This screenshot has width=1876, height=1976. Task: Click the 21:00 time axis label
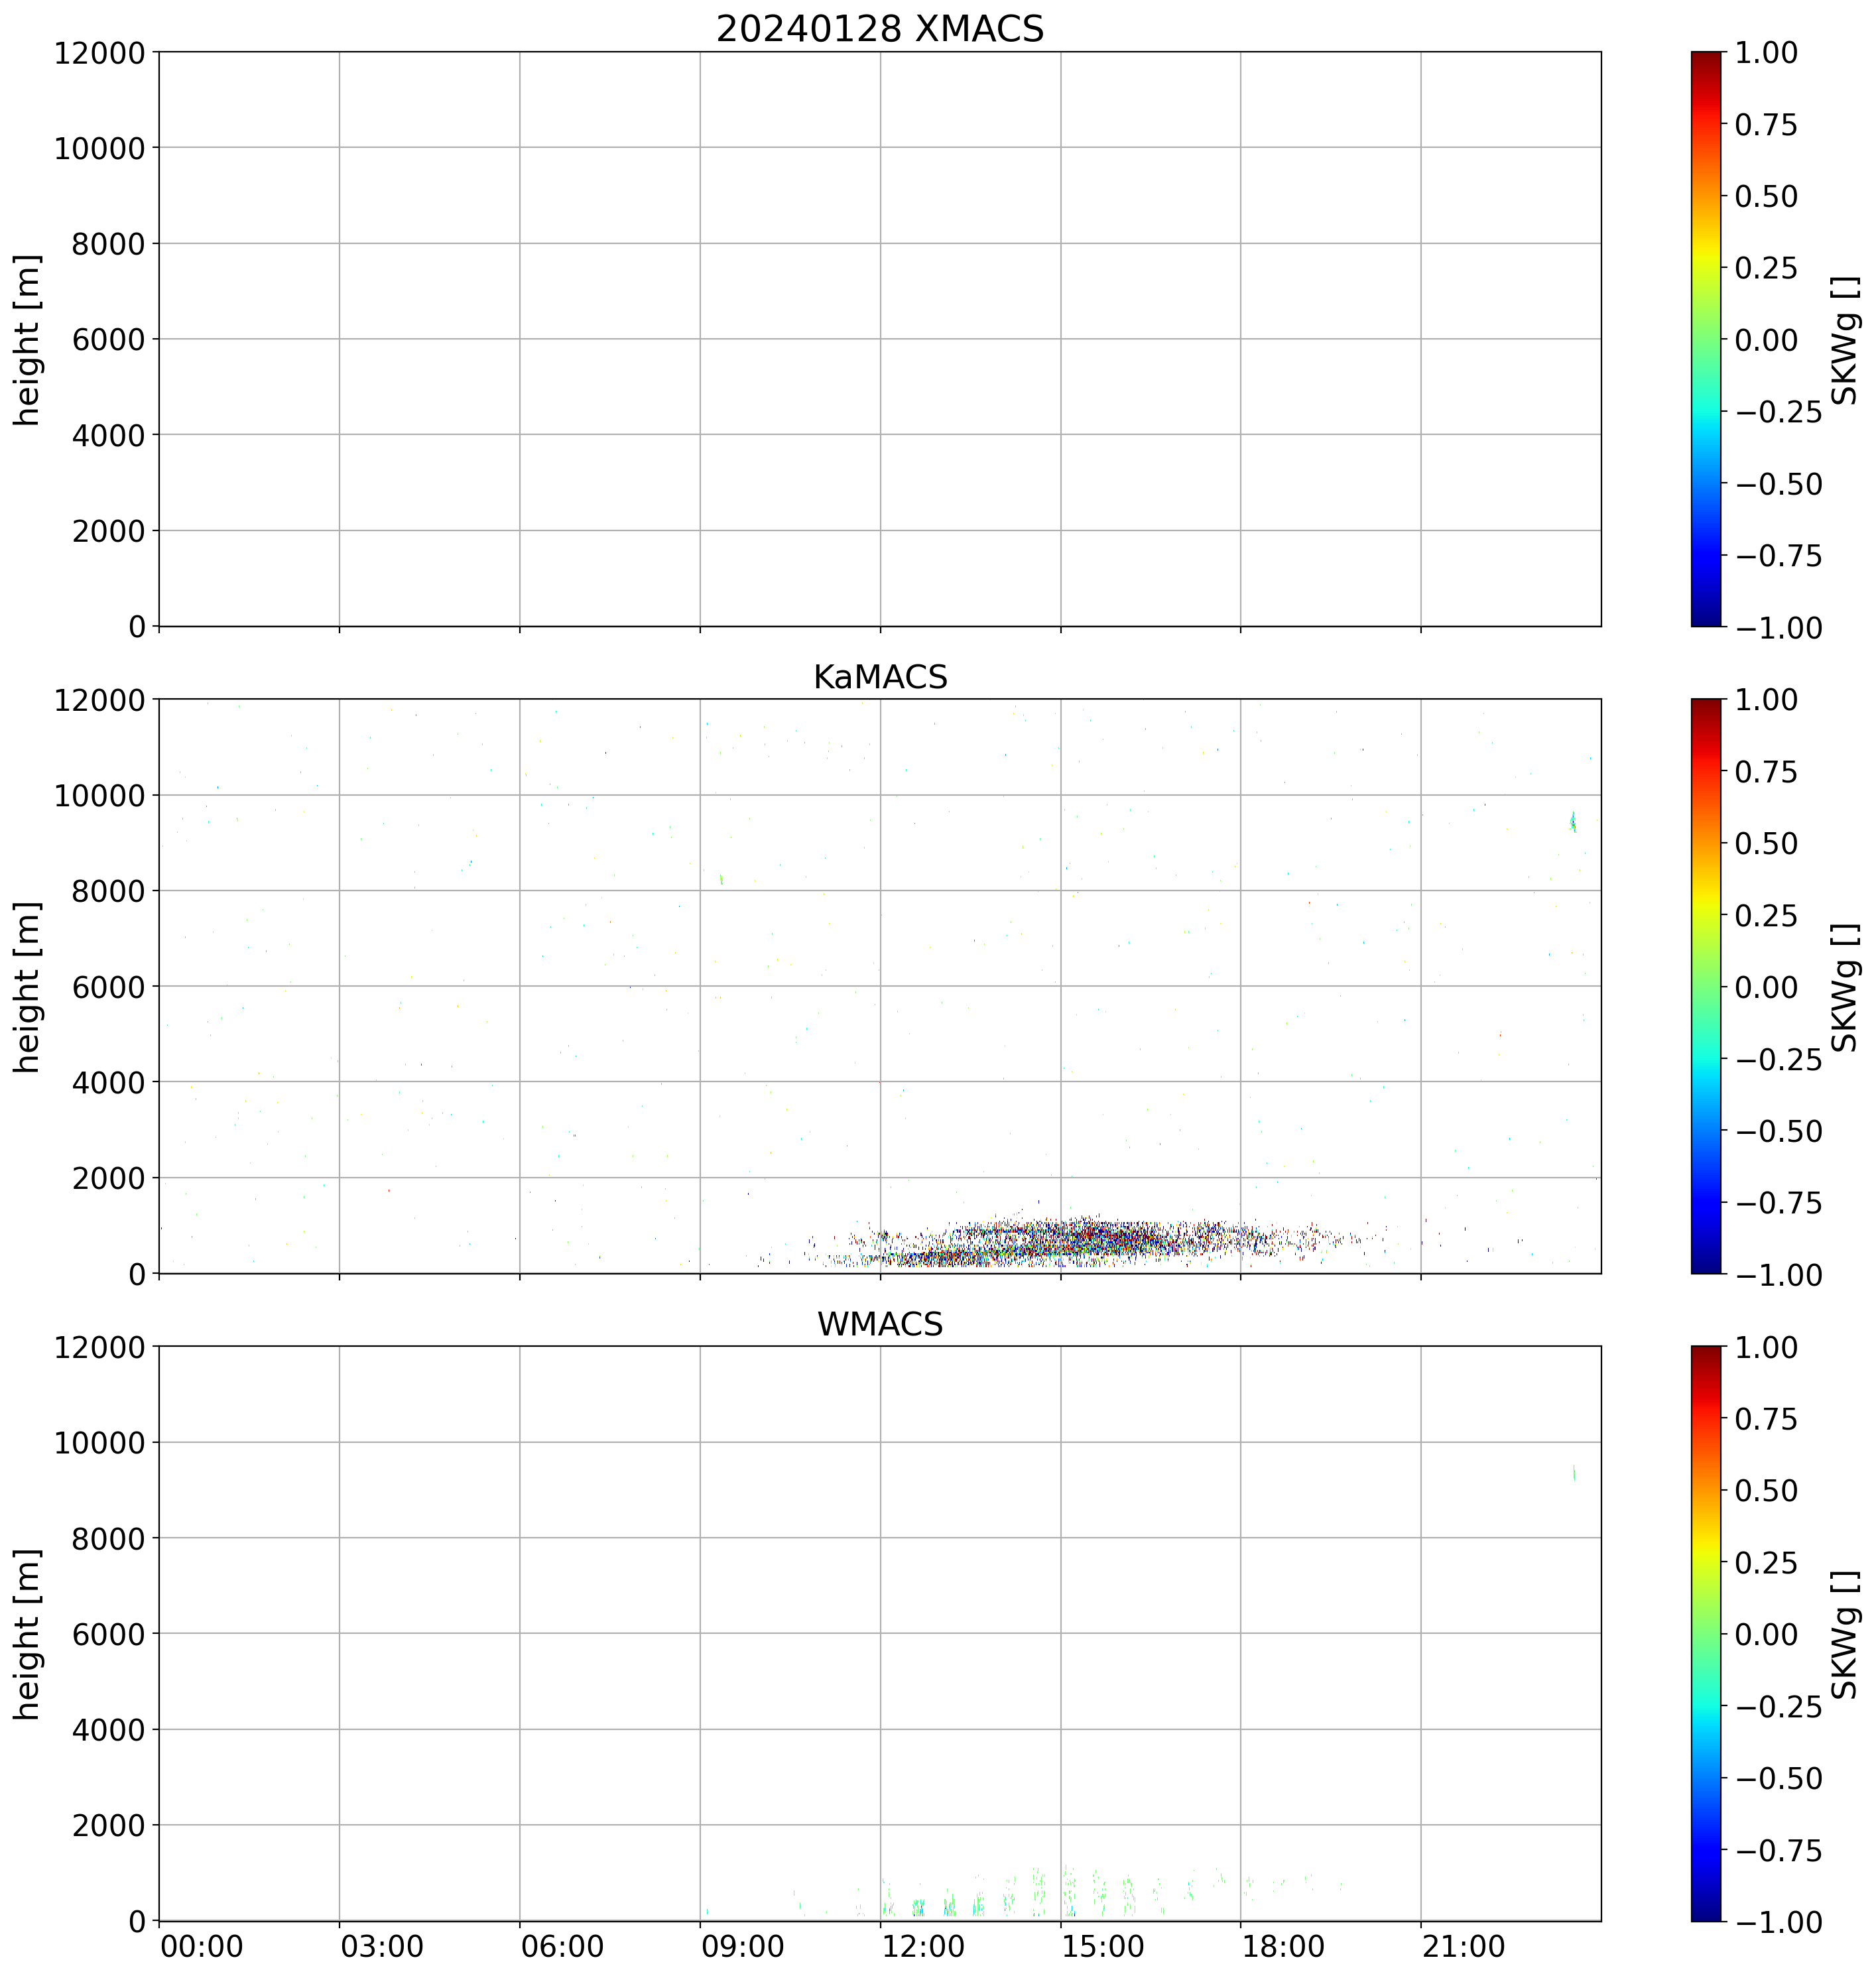pyautogui.click(x=1463, y=1946)
